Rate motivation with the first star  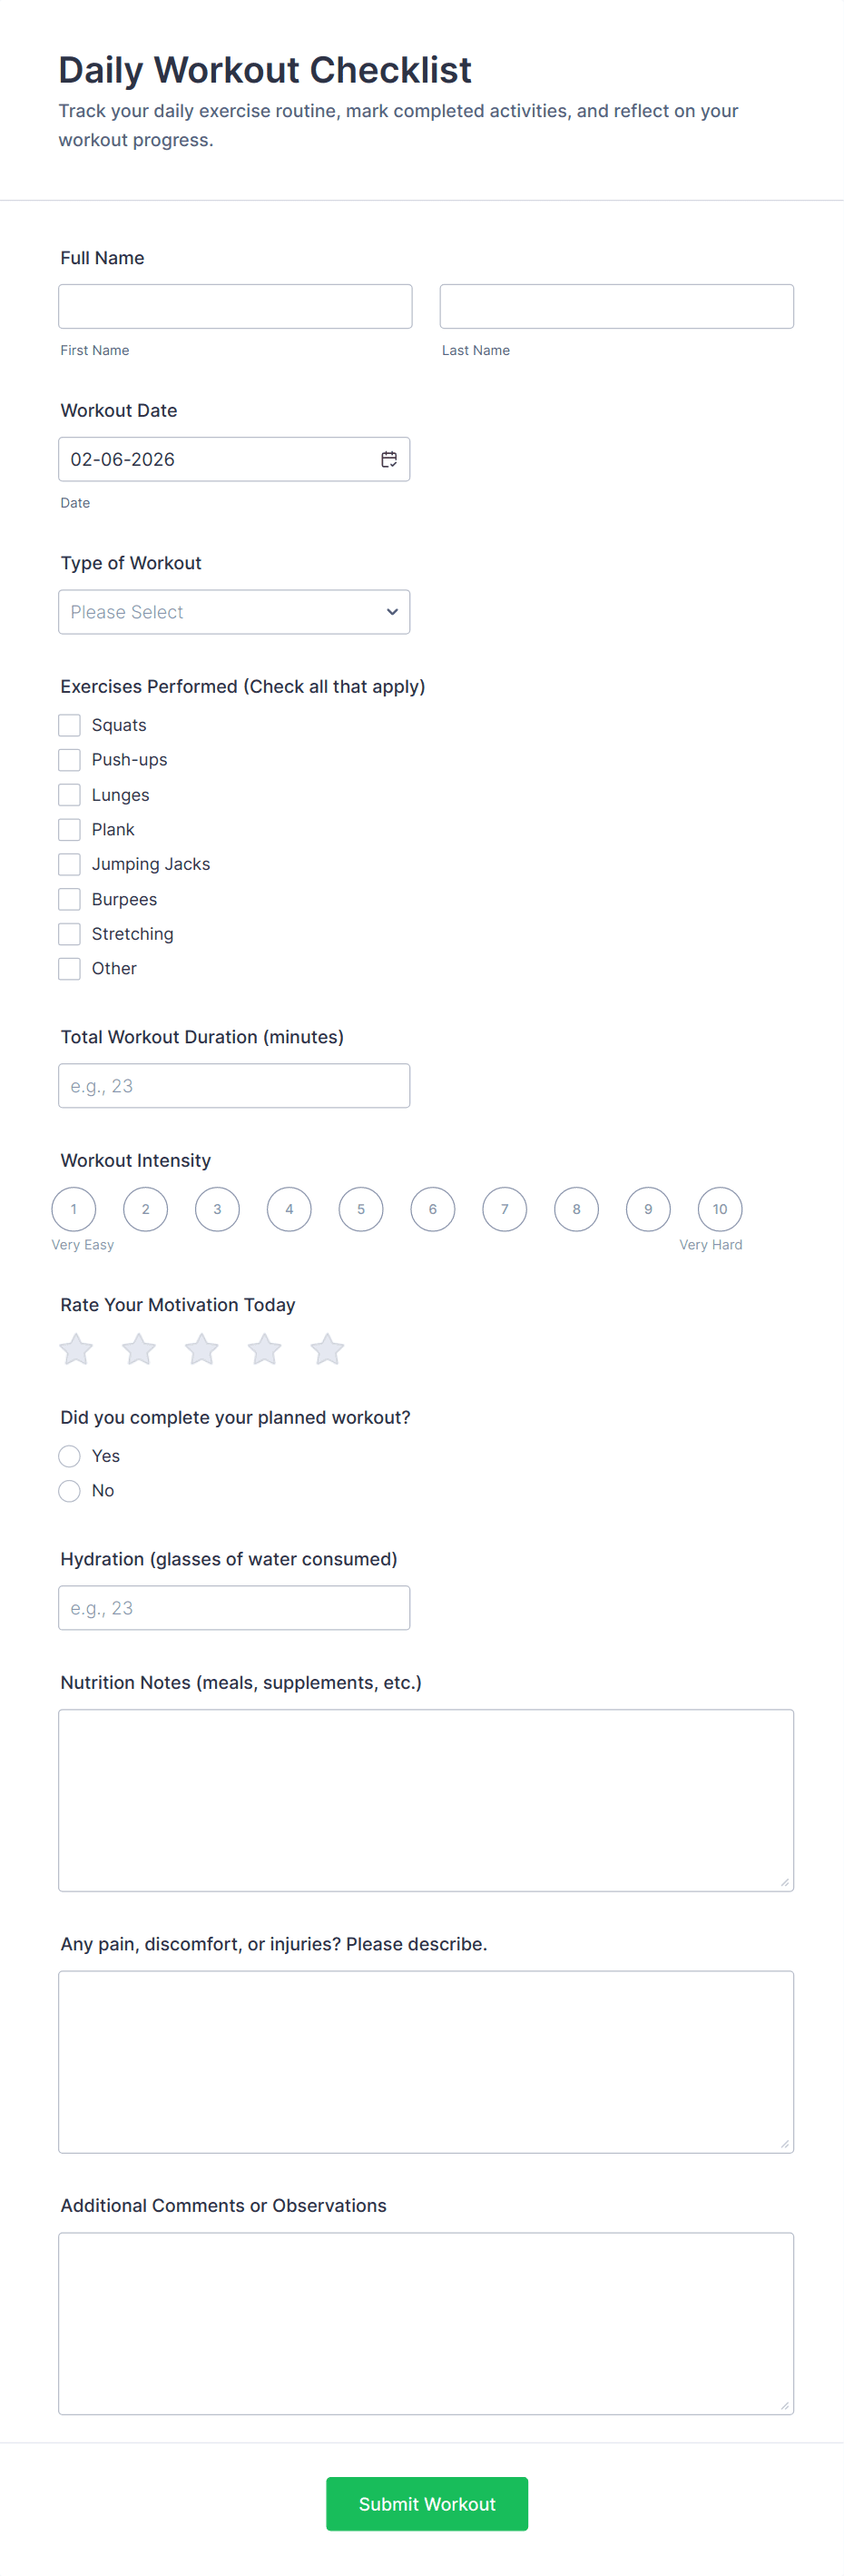(76, 1349)
